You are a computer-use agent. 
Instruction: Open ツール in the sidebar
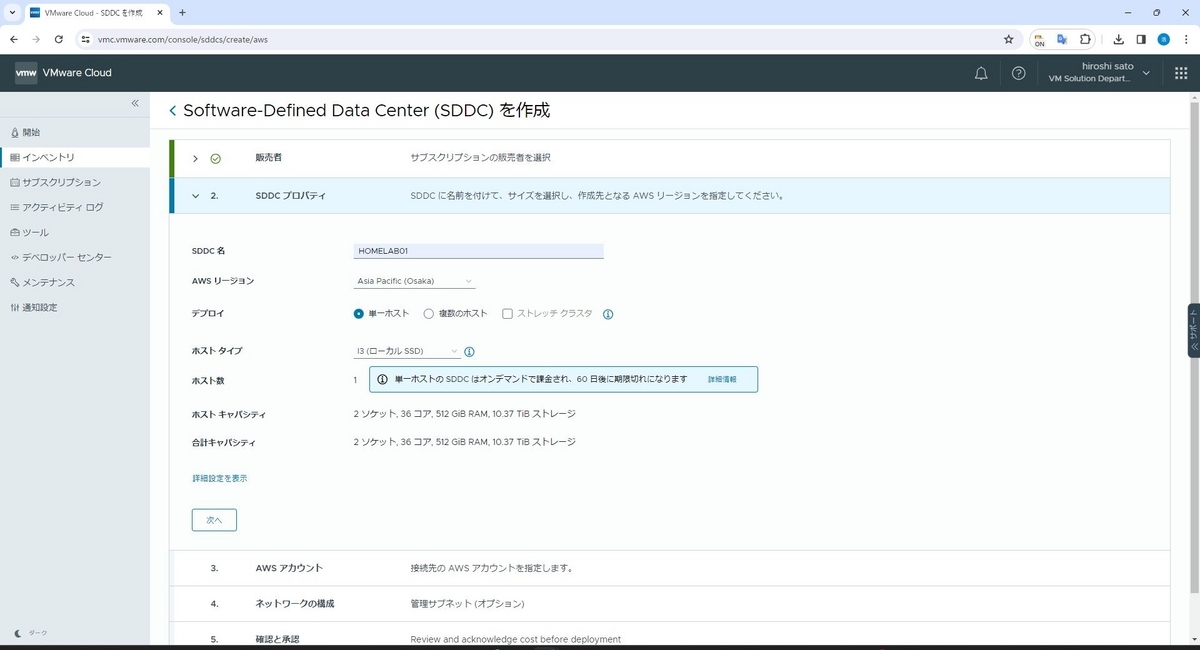point(75,232)
